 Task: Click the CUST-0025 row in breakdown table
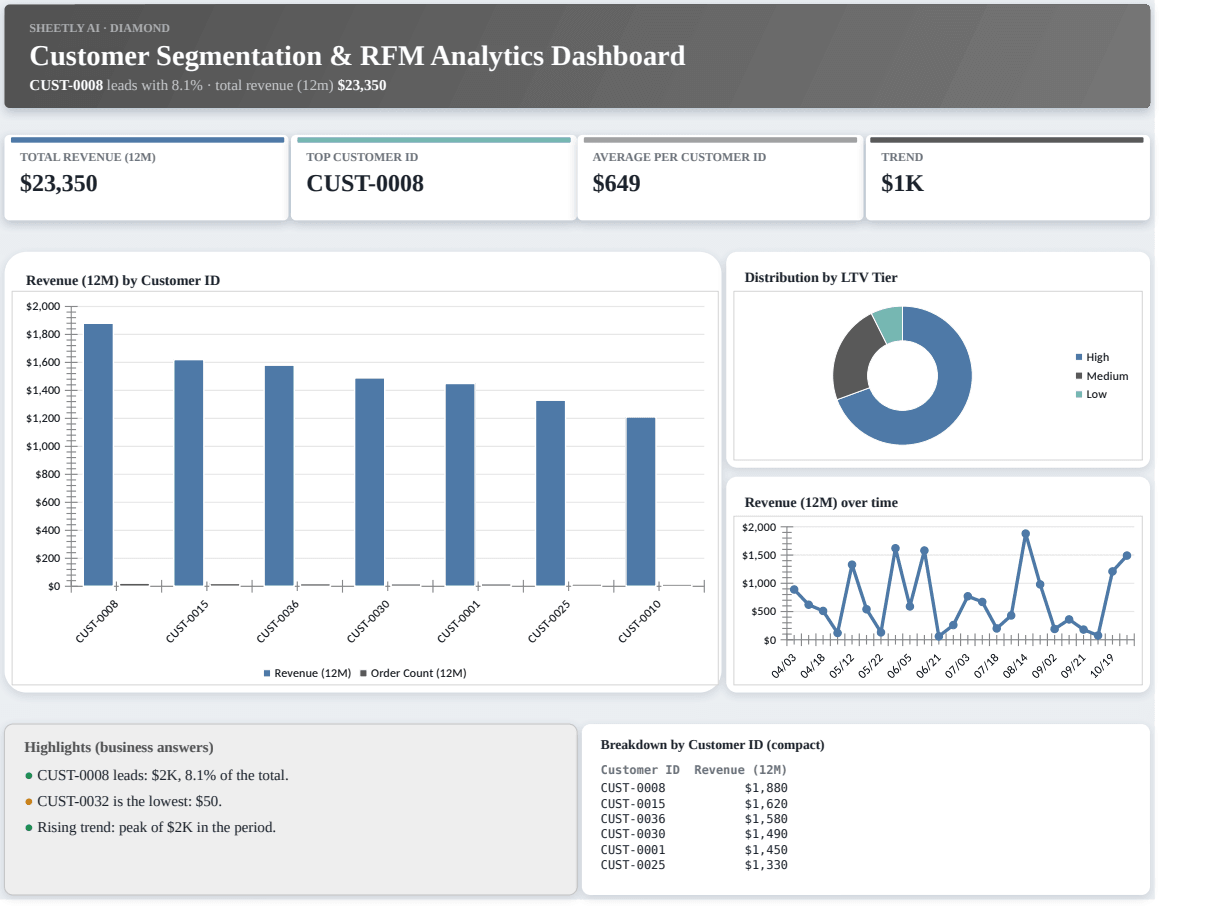(694, 865)
